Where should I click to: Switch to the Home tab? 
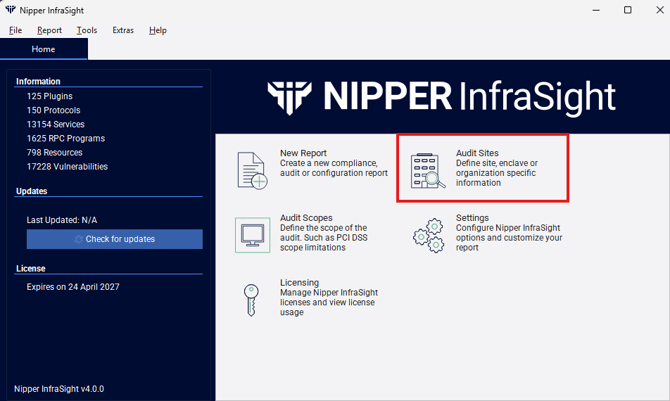pos(43,49)
